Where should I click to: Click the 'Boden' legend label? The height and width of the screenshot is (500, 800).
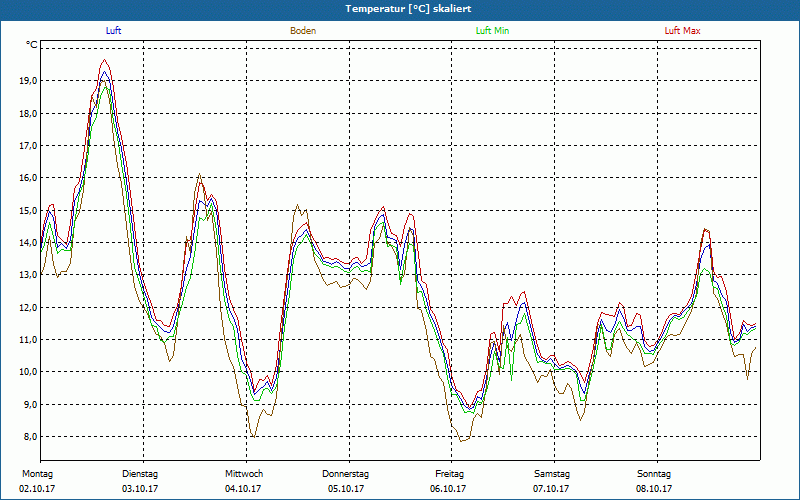[303, 31]
